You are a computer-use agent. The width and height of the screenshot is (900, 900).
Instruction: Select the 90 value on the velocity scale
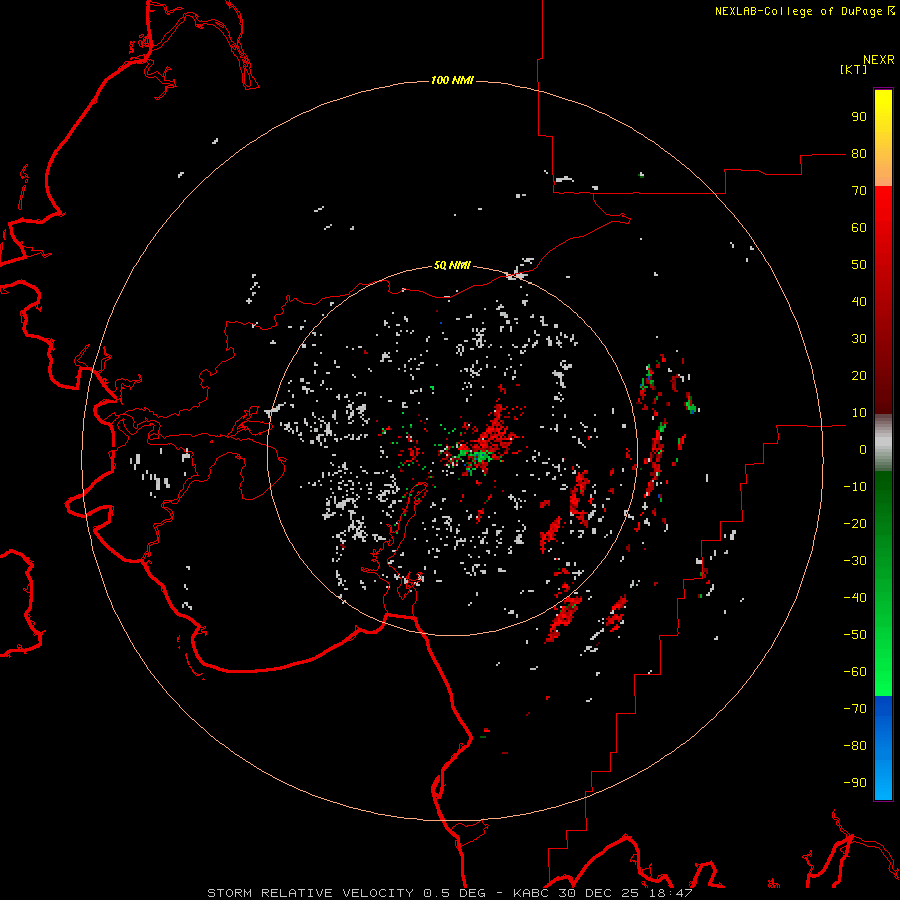tap(859, 117)
